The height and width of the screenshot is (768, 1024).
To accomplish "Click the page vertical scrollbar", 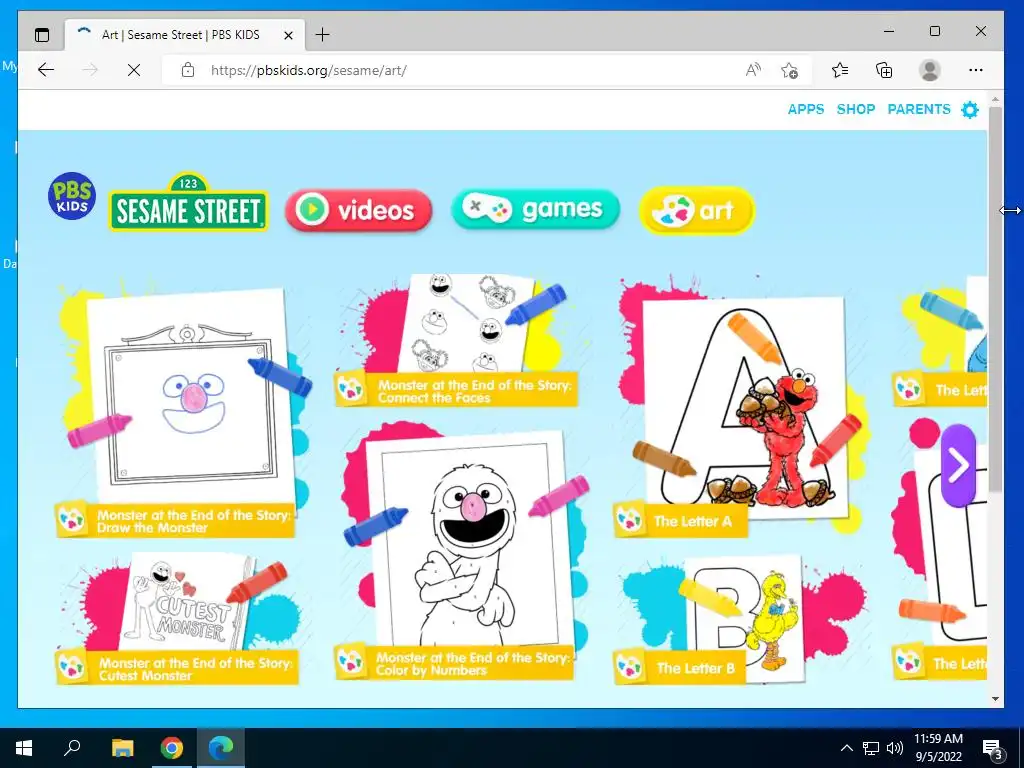I will [x=995, y=299].
